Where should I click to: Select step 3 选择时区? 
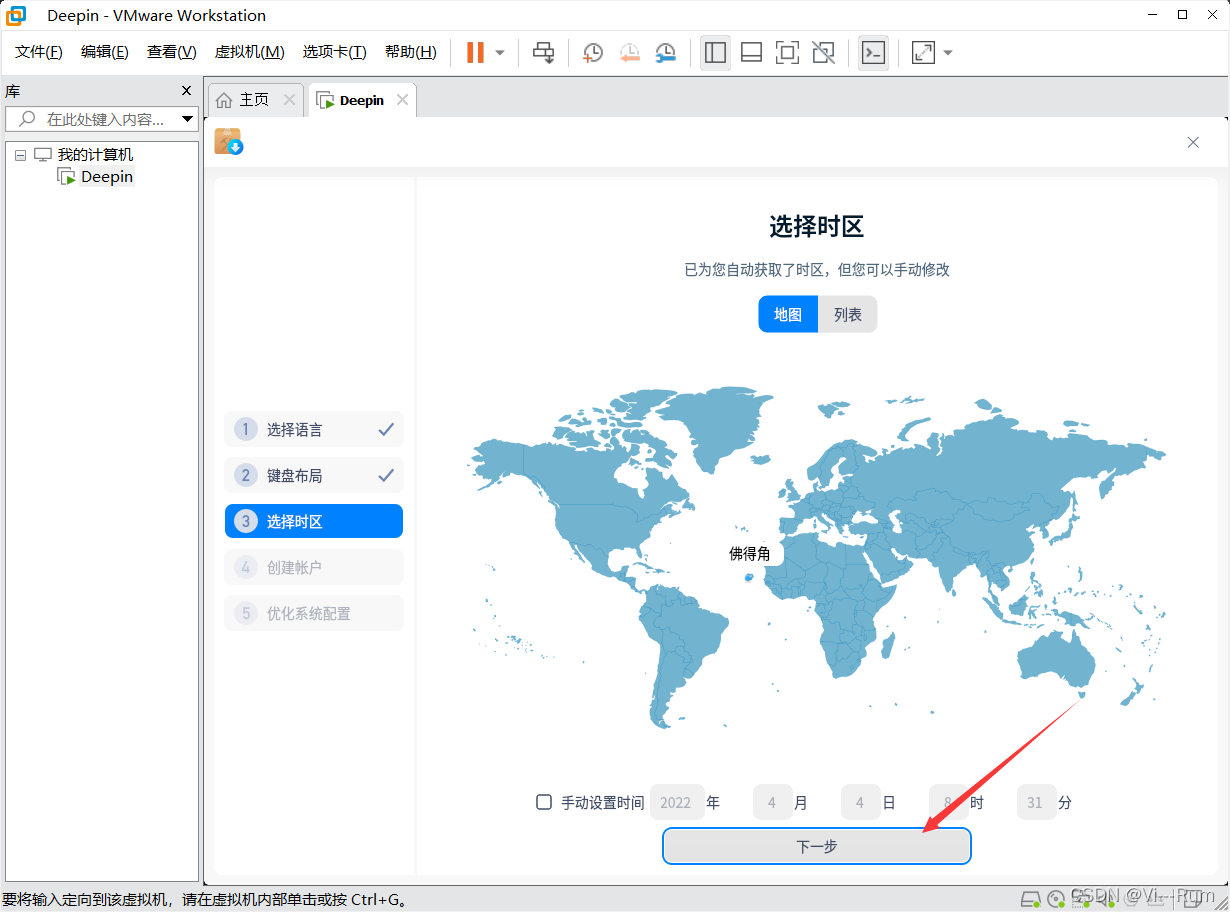(314, 521)
